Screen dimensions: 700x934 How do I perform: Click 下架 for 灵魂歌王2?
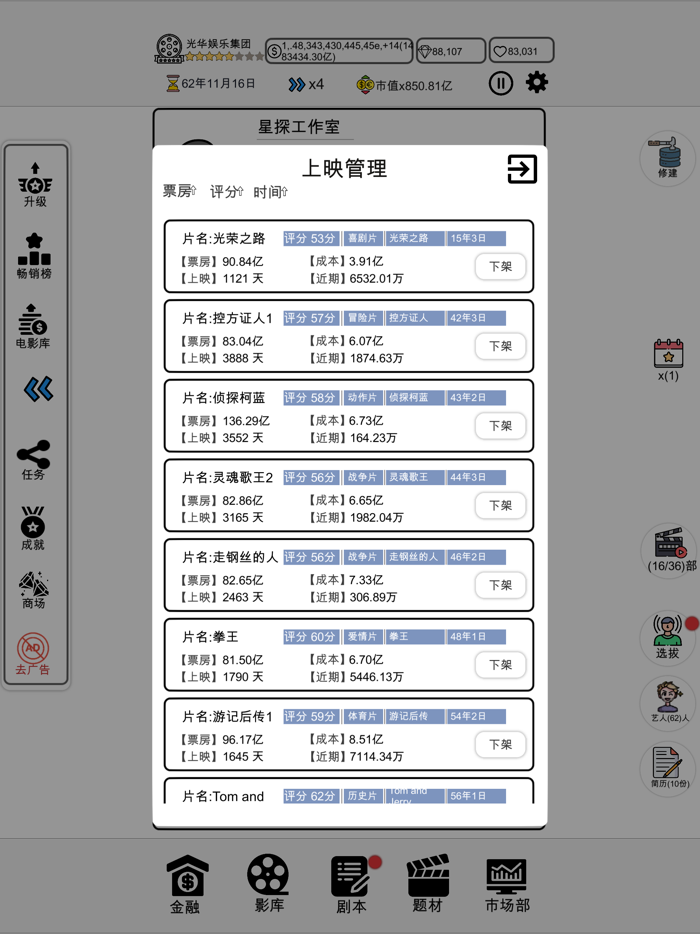pos(500,506)
